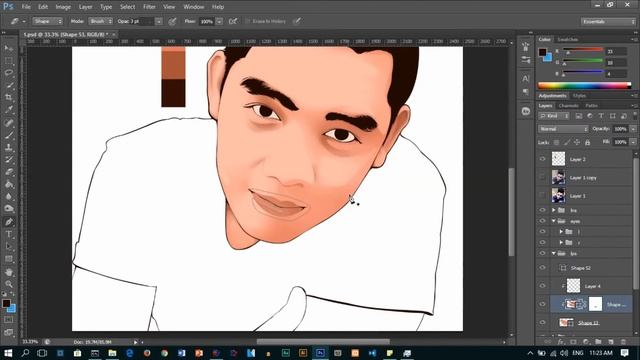This screenshot has width=640, height=360.
Task: Click Lock all padlock icon
Action: point(587,142)
